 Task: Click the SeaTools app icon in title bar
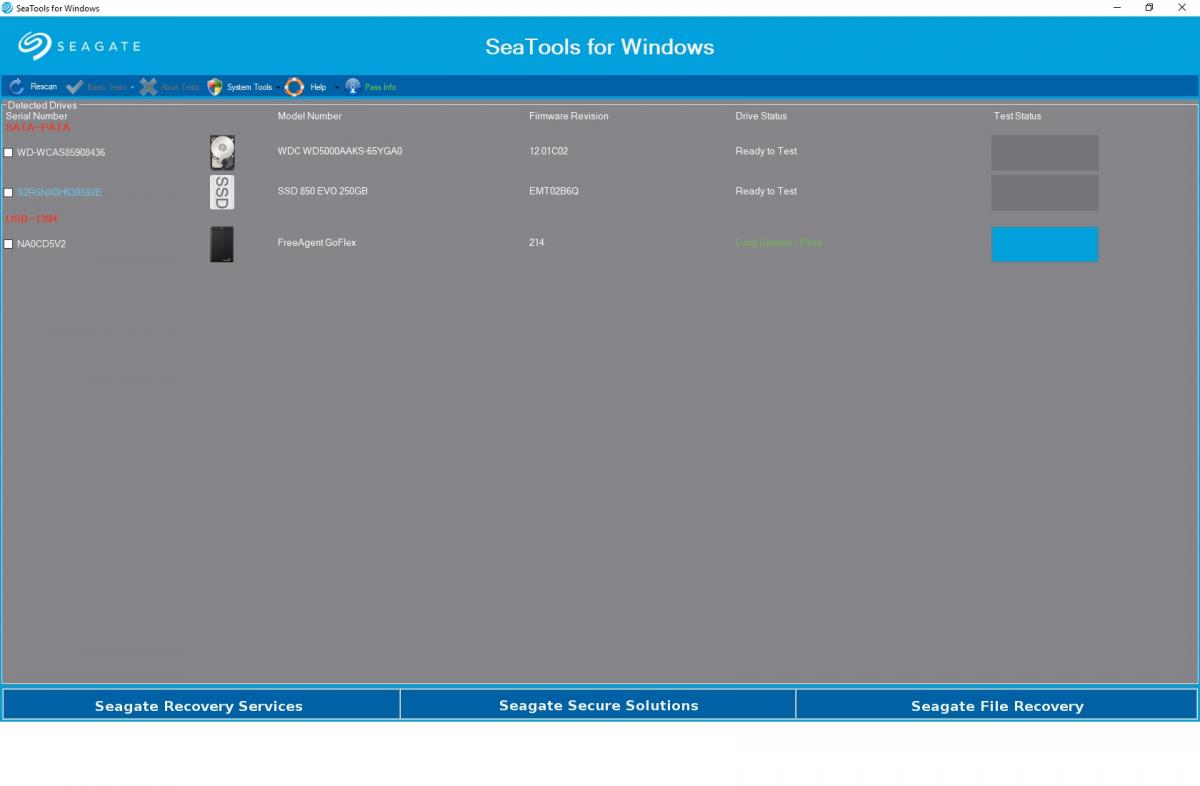point(9,8)
